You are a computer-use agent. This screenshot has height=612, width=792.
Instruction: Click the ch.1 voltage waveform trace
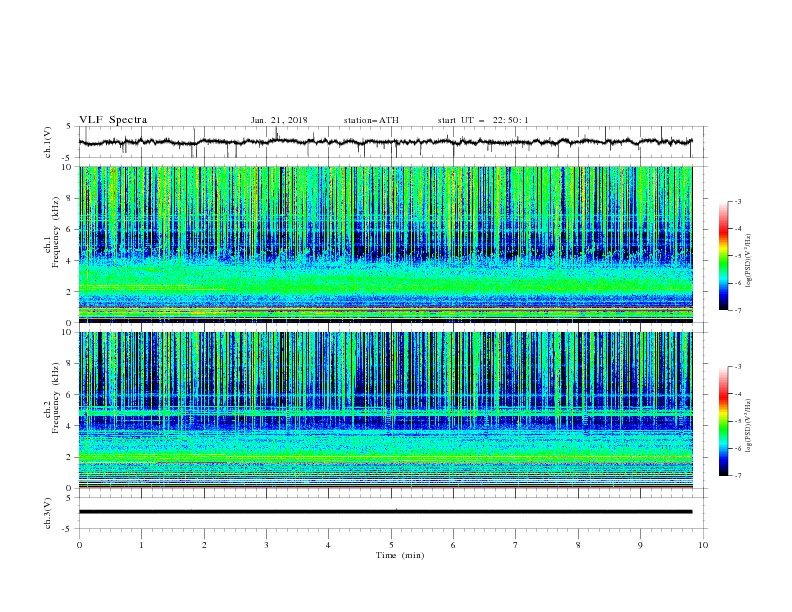[386, 142]
